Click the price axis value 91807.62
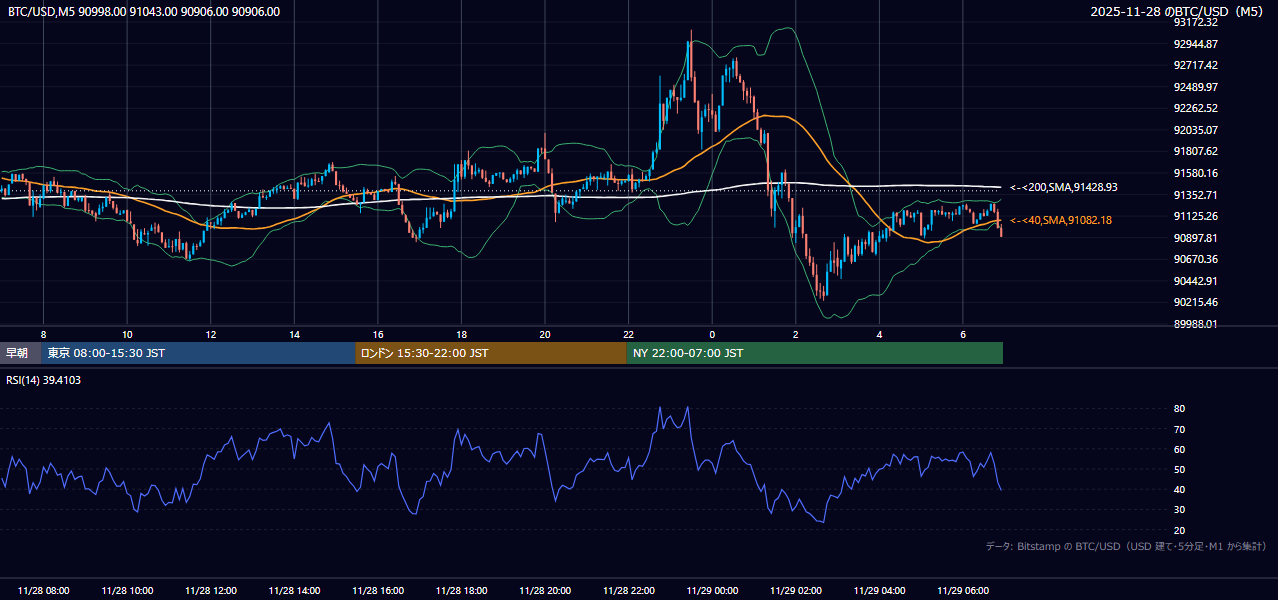This screenshot has height=600, width=1278. (1196, 151)
